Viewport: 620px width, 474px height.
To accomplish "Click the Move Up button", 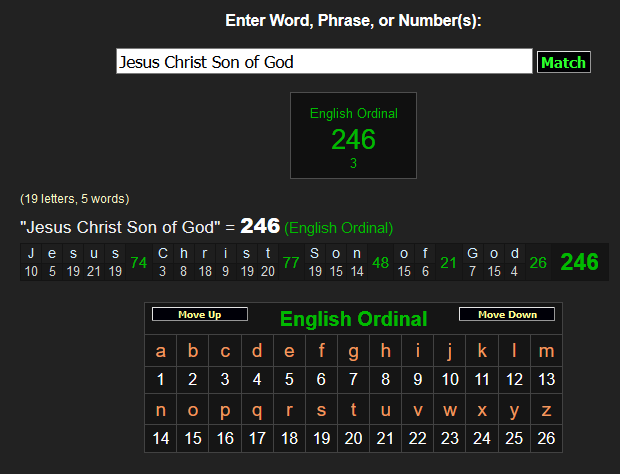I will click(x=200, y=315).
